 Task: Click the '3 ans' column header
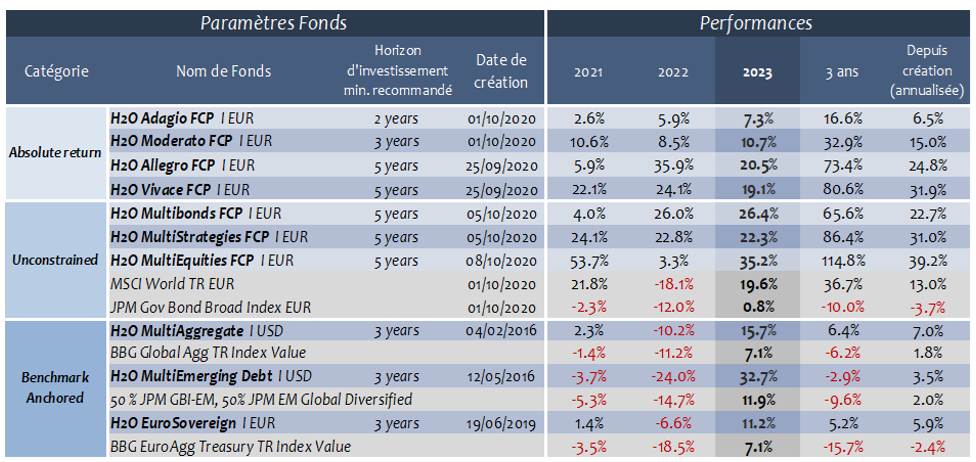(842, 72)
